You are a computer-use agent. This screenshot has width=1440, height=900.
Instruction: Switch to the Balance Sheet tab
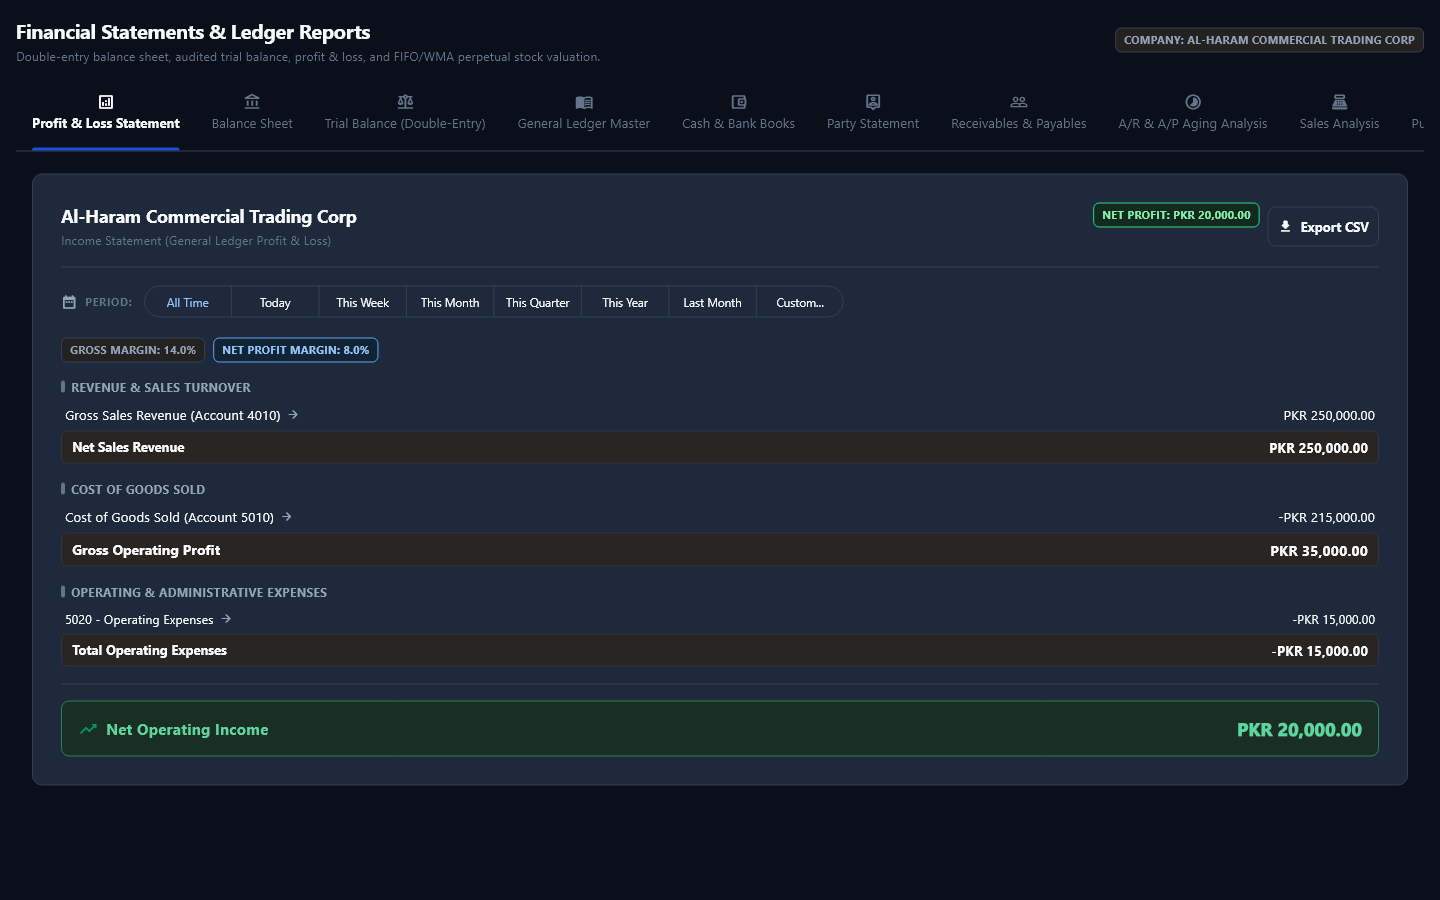[252, 115]
